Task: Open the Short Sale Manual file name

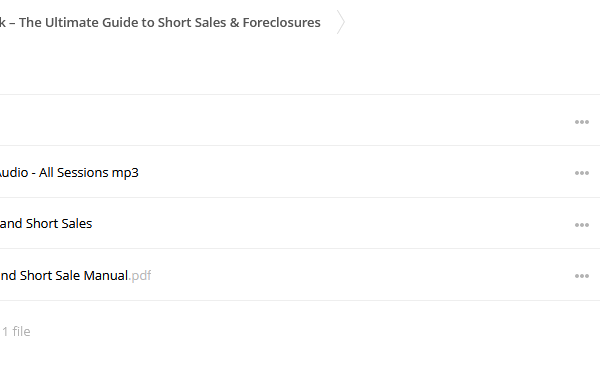Action: [x=75, y=276]
